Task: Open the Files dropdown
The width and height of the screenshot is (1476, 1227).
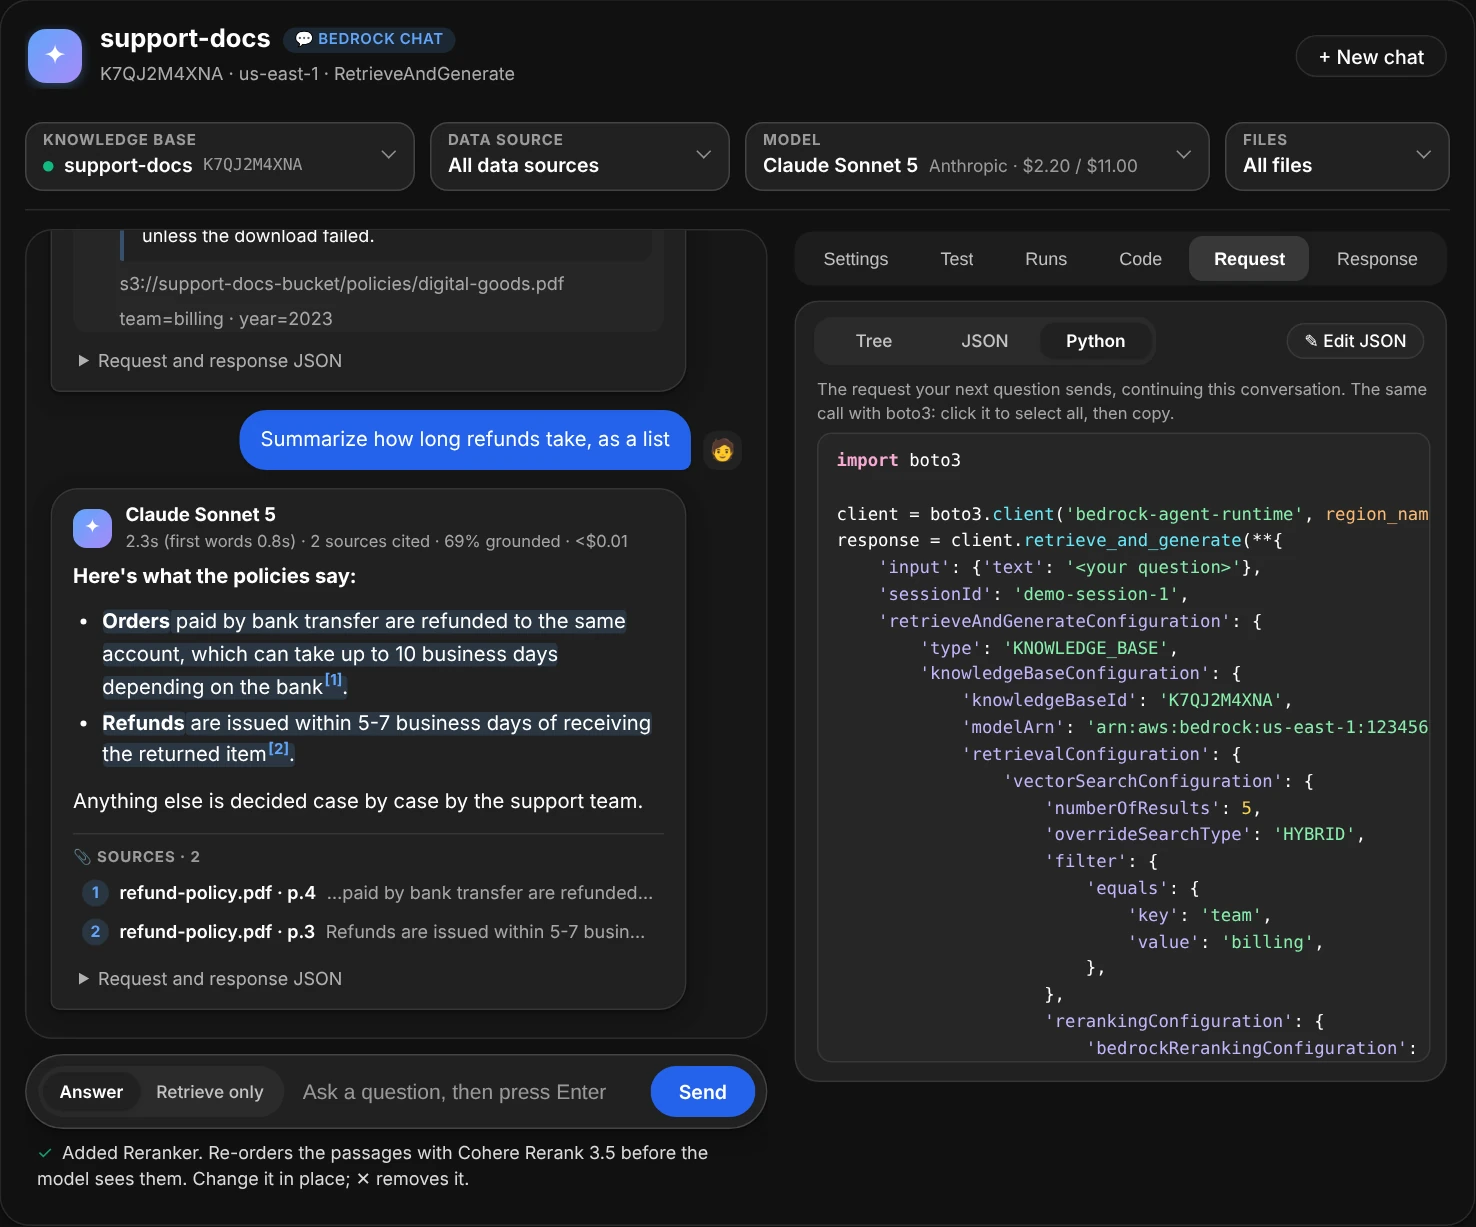Action: click(1337, 156)
